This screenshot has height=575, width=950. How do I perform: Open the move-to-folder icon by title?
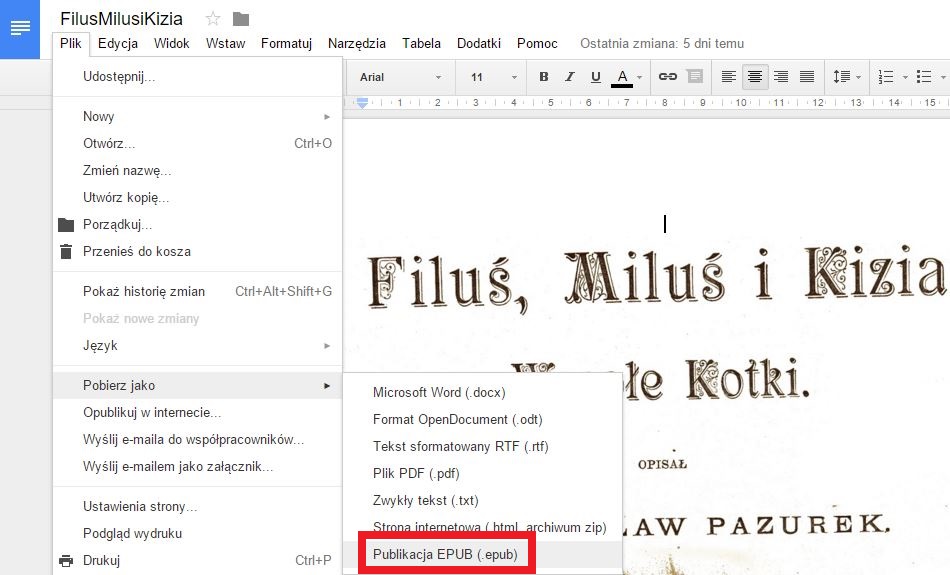coord(241,19)
